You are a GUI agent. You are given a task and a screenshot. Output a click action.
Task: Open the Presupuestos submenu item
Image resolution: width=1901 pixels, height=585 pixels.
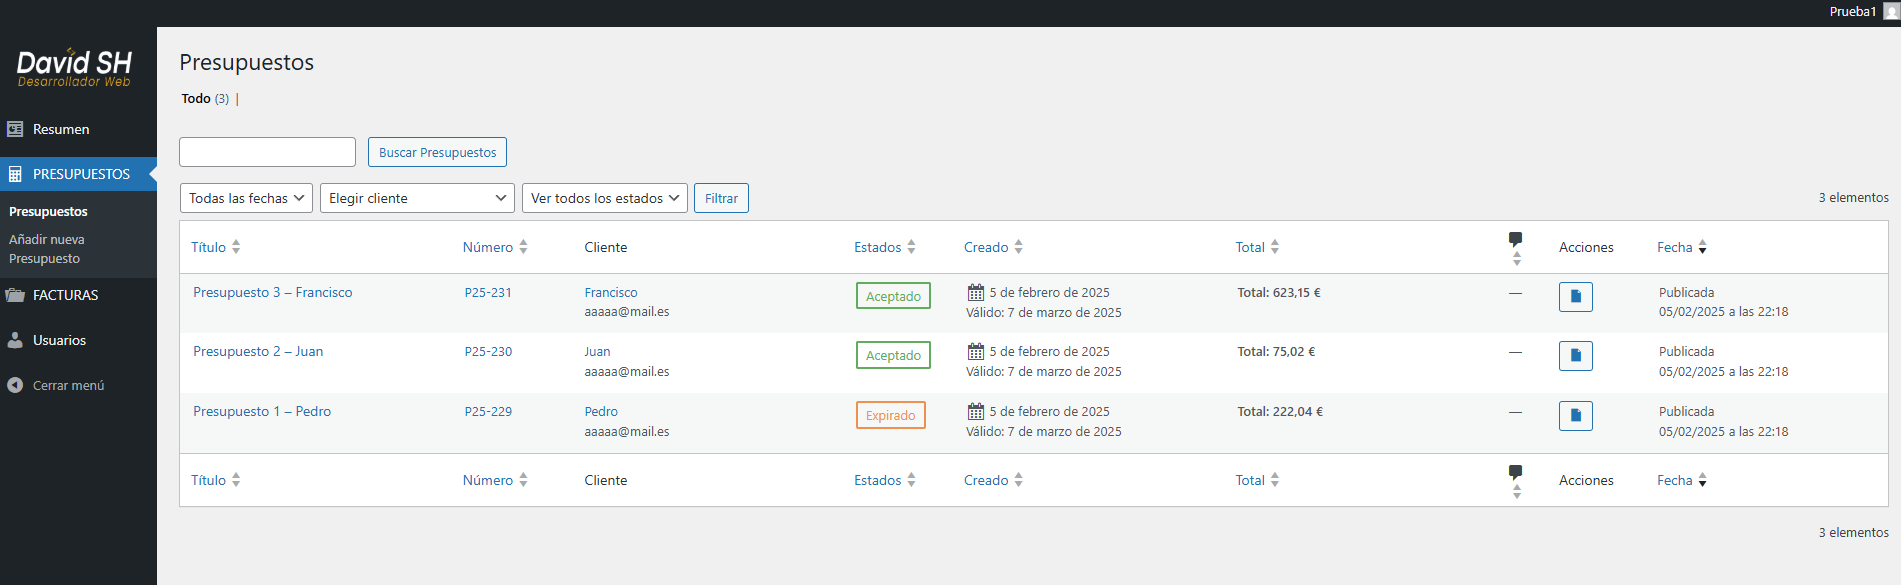(x=48, y=212)
